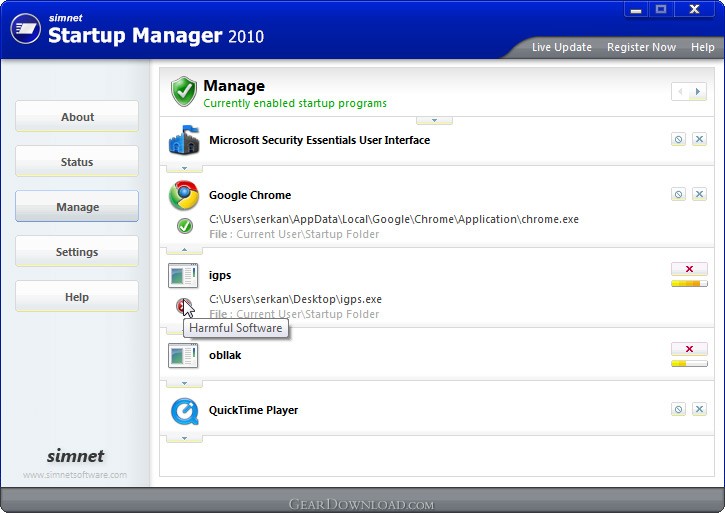Select the Manage section
The height and width of the screenshot is (513, 725).
77,206
